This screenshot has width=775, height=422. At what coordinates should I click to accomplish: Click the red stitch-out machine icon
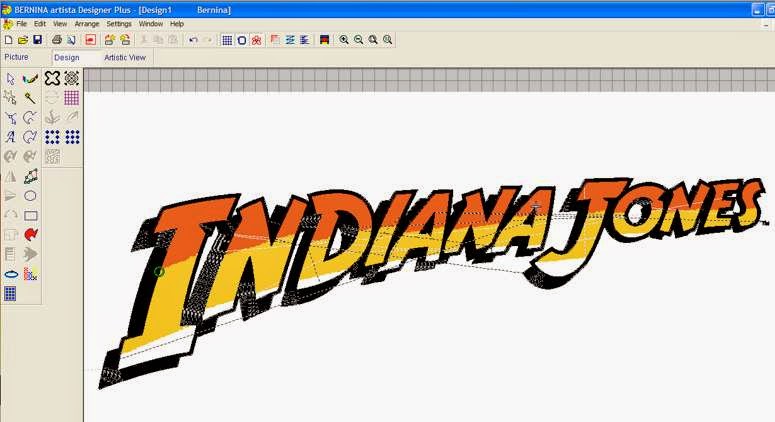tap(90, 40)
